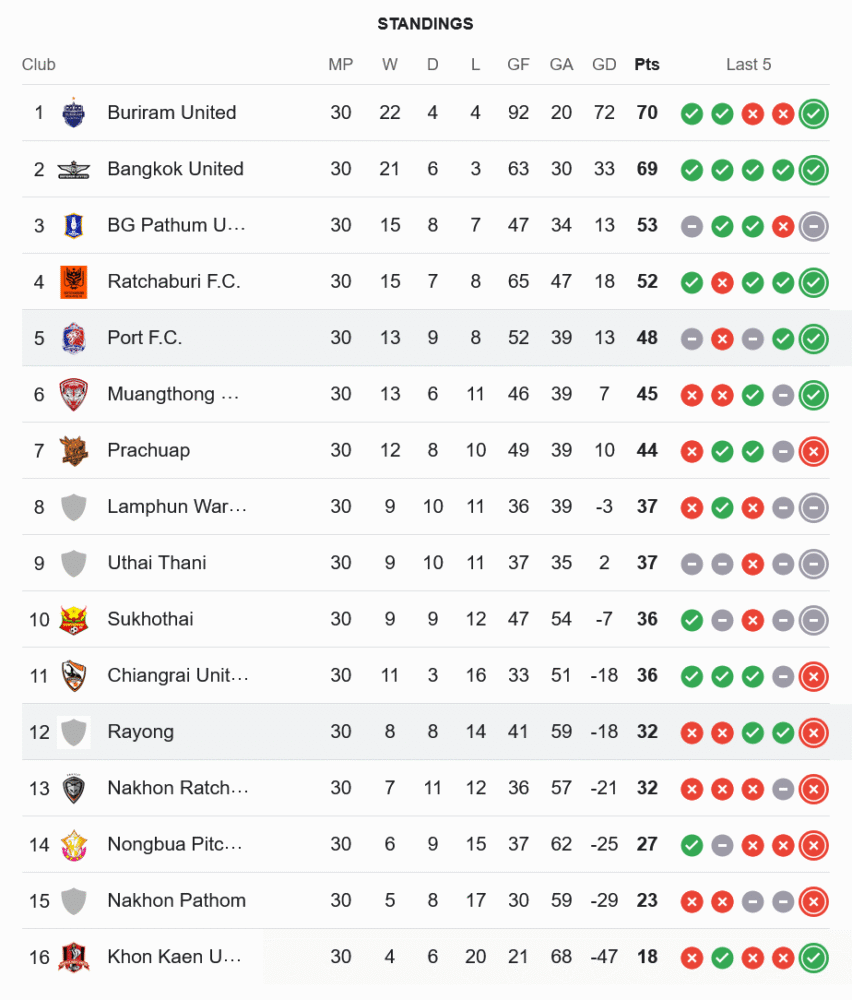The width and height of the screenshot is (852, 1000).
Task: Click the BG Pathum United crest icon
Action: [x=73, y=225]
